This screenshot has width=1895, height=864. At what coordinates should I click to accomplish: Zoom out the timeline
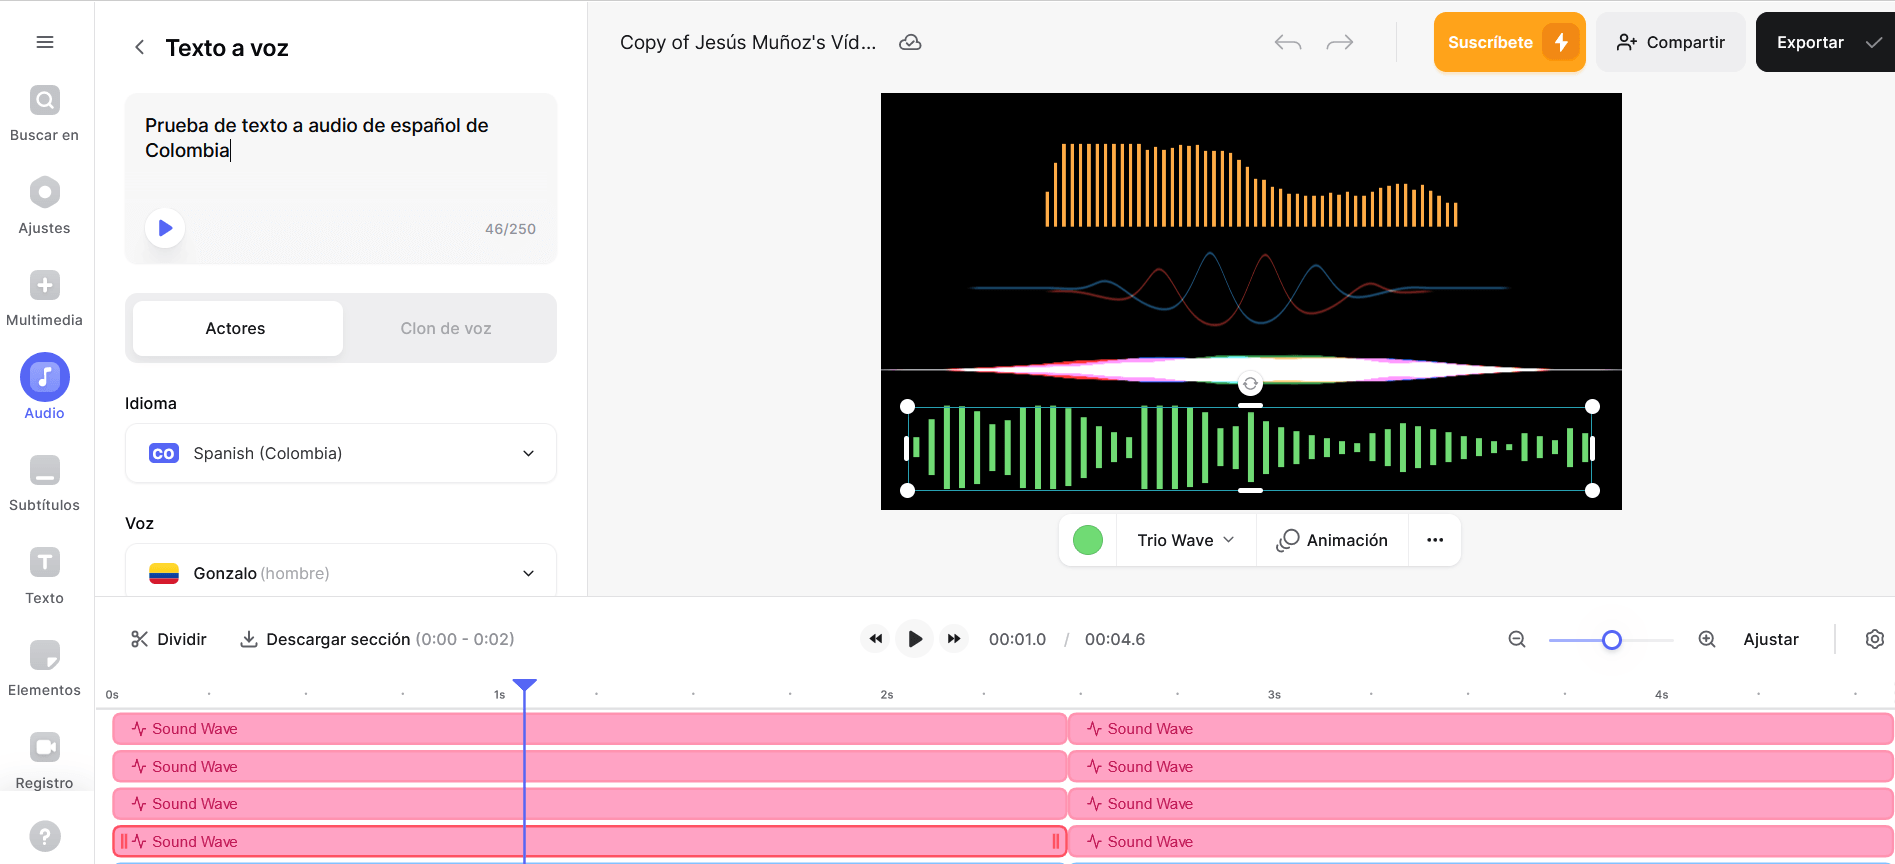click(x=1517, y=639)
